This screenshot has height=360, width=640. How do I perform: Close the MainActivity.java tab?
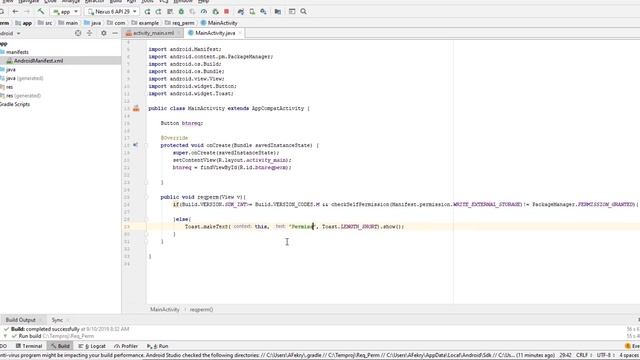[240, 33]
